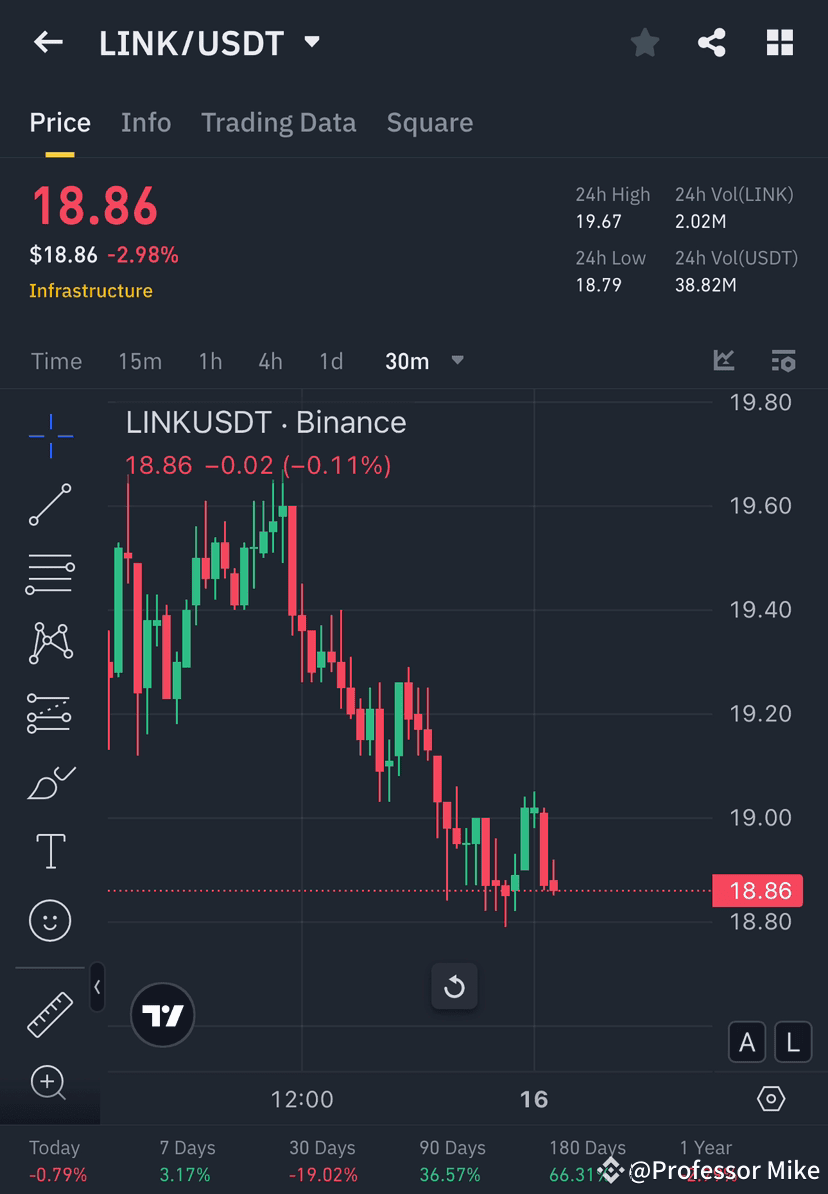Select the crosshair cursor tool
Viewport: 828px width, 1194px height.
pyautogui.click(x=50, y=435)
